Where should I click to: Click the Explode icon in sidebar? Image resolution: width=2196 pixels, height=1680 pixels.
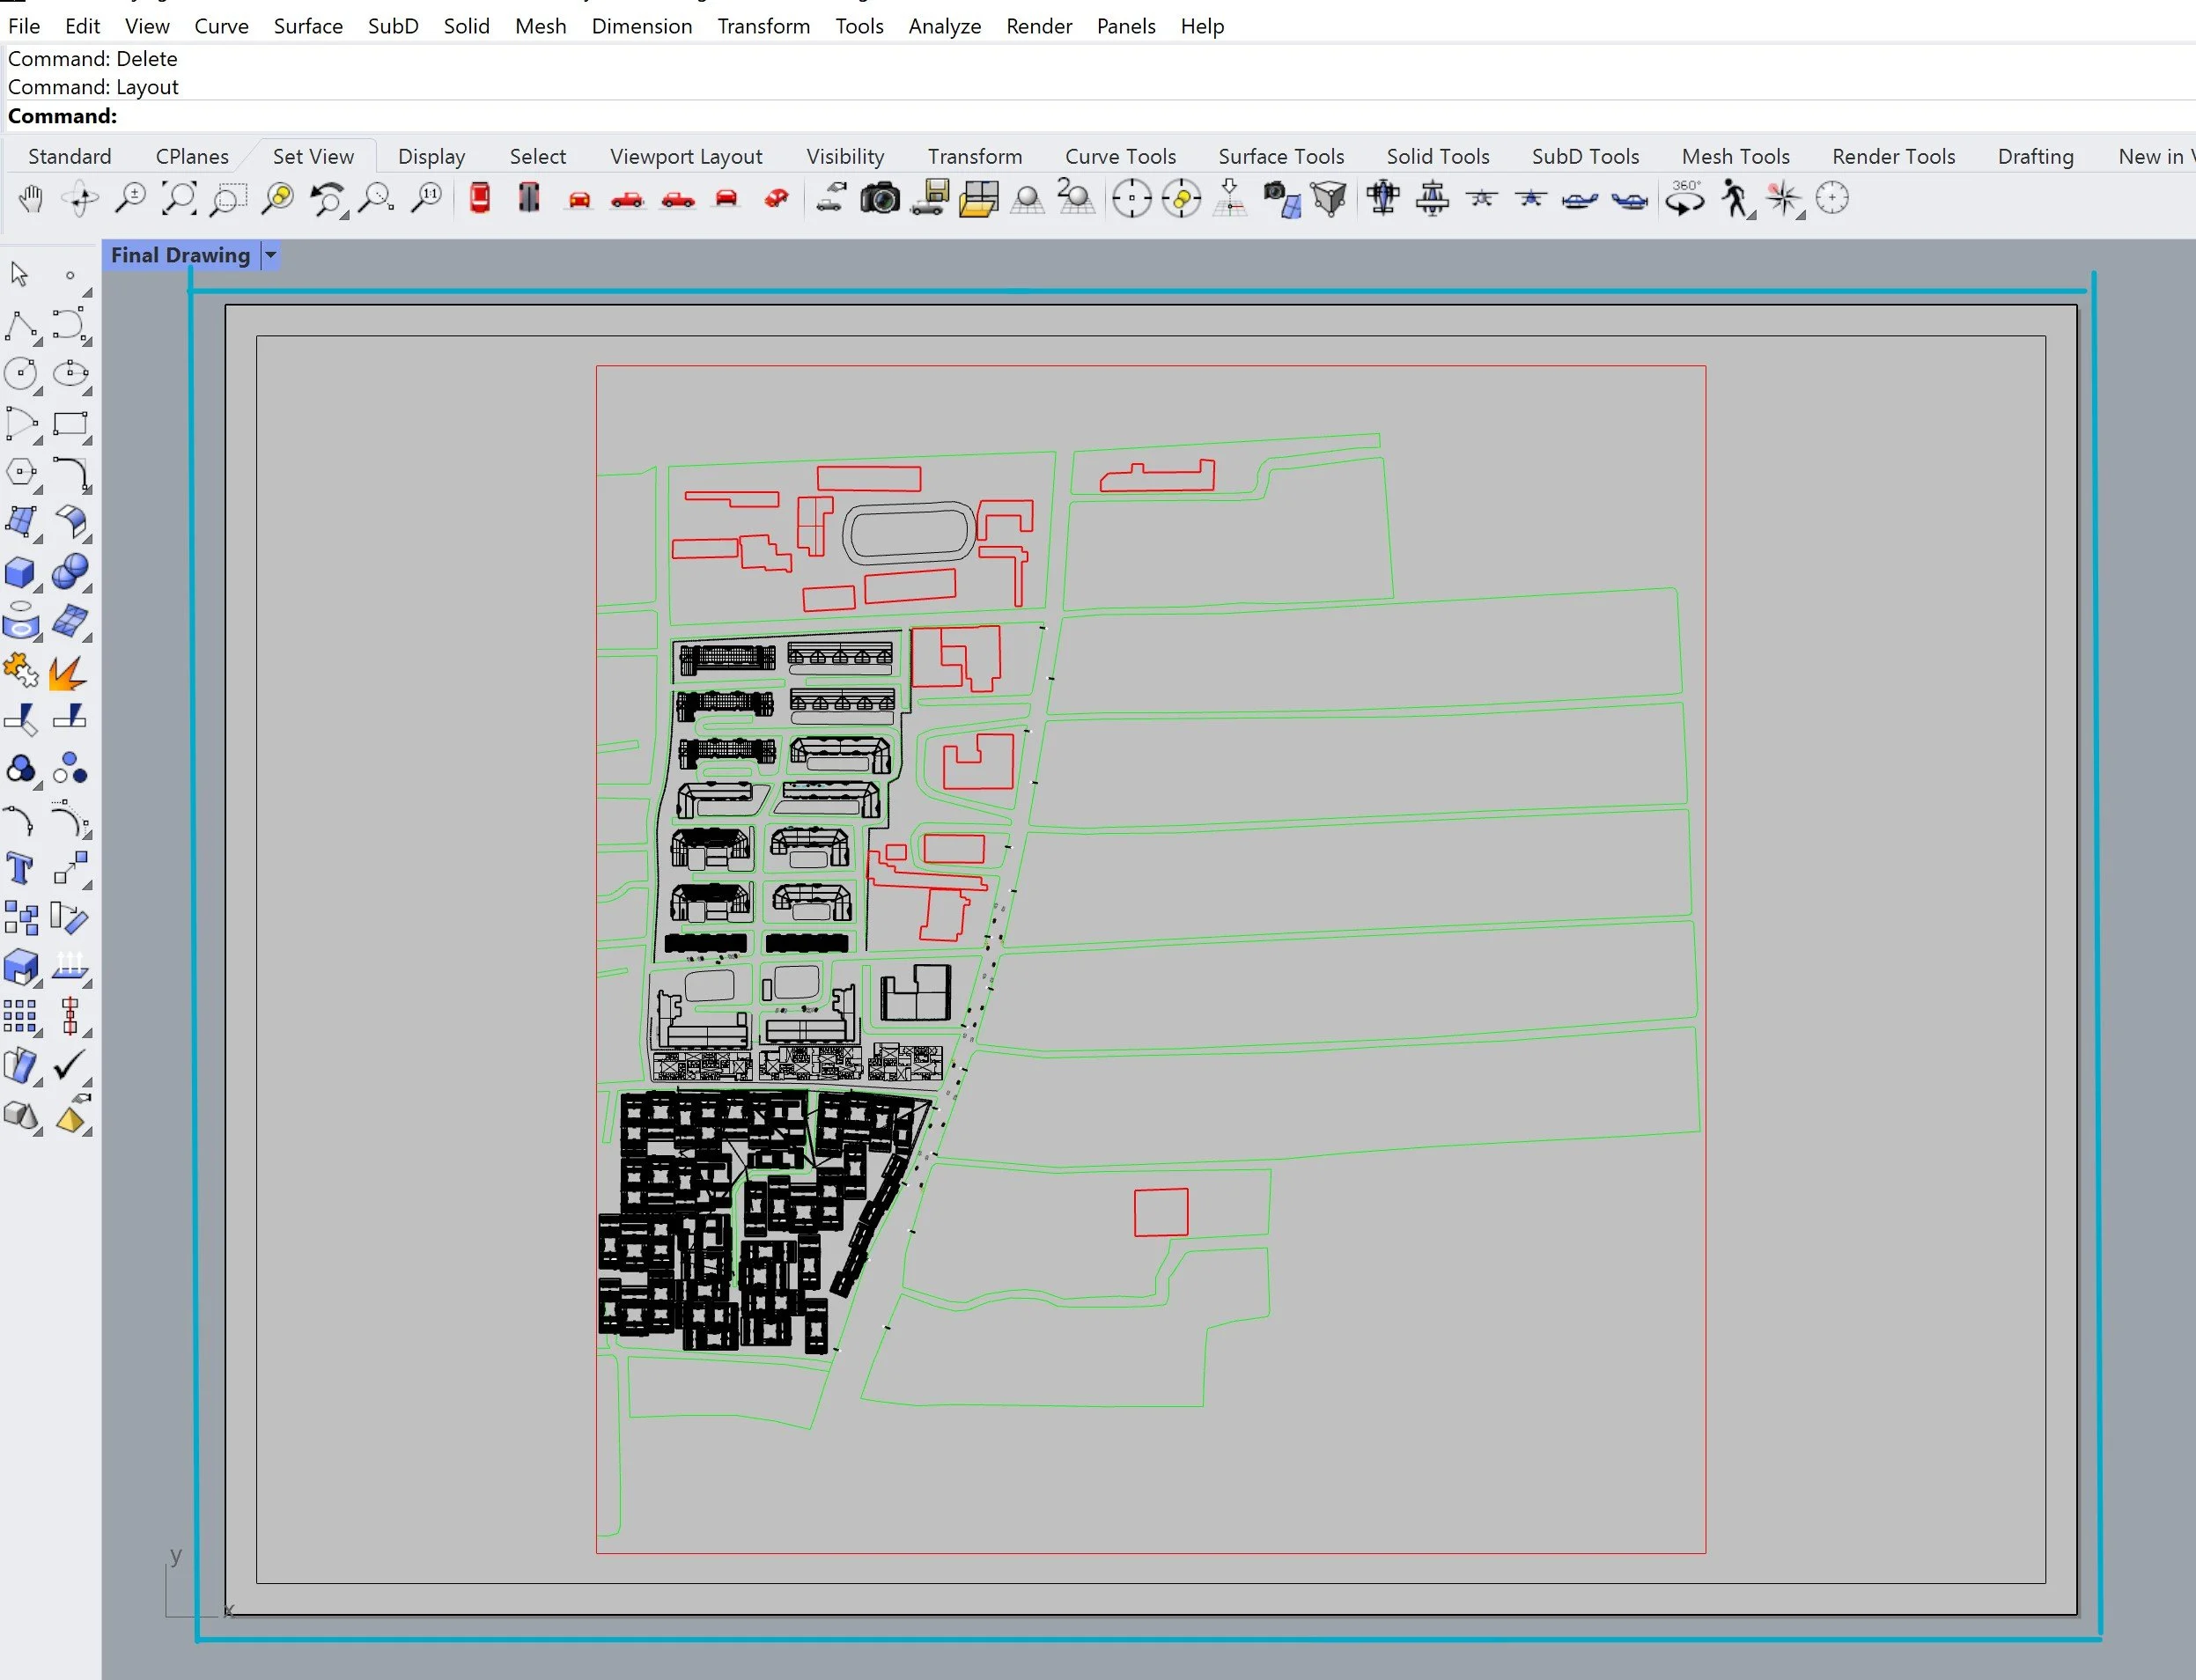click(67, 673)
